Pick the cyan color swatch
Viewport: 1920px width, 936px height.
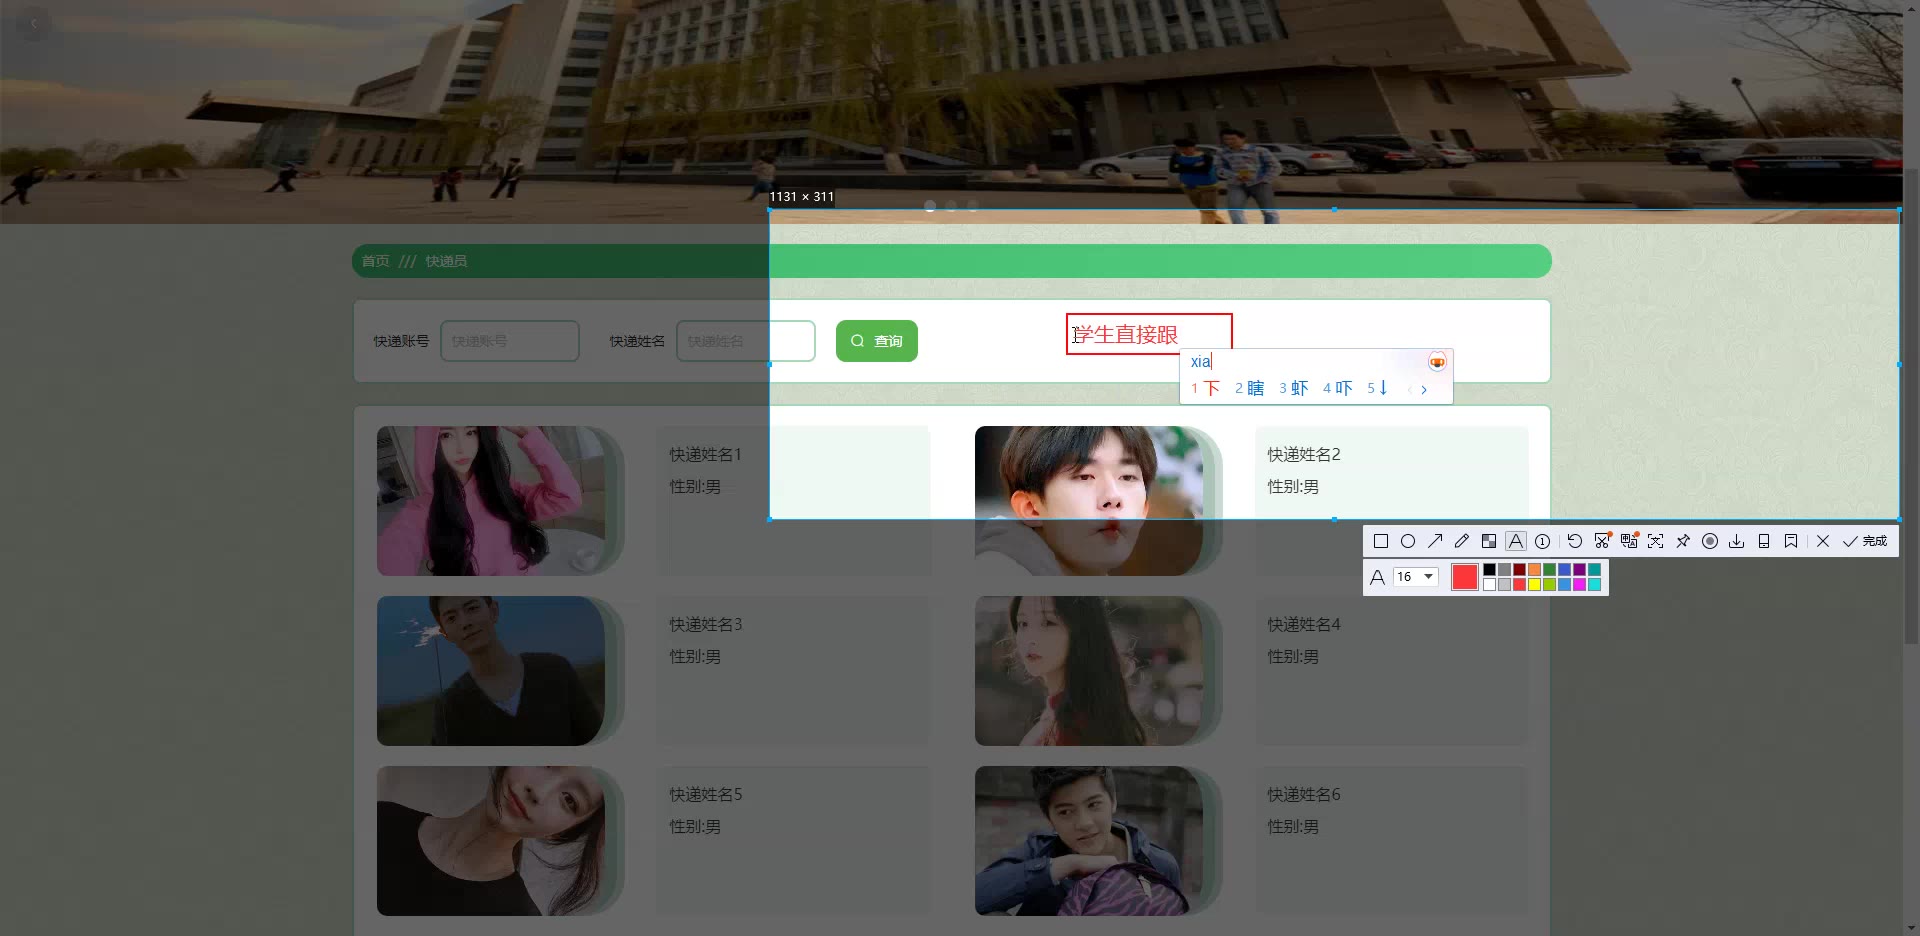(x=1594, y=584)
